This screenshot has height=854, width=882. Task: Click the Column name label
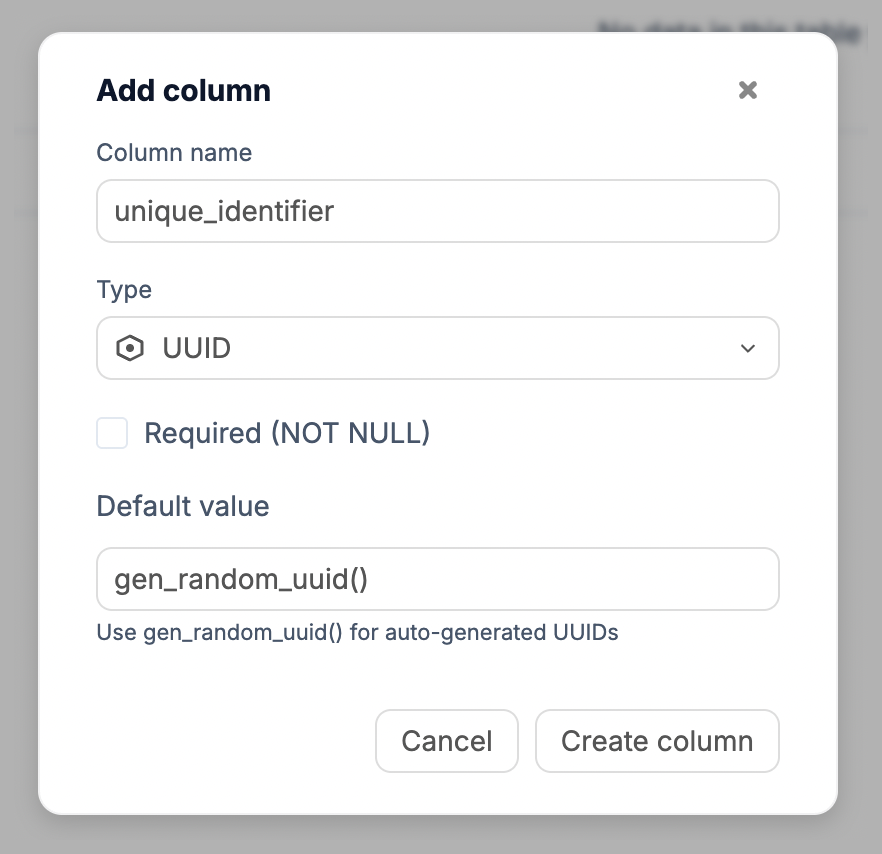(x=174, y=153)
